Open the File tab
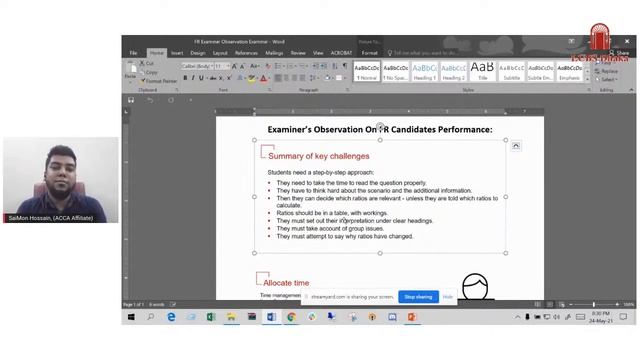The height and width of the screenshot is (360, 640). 133,53
